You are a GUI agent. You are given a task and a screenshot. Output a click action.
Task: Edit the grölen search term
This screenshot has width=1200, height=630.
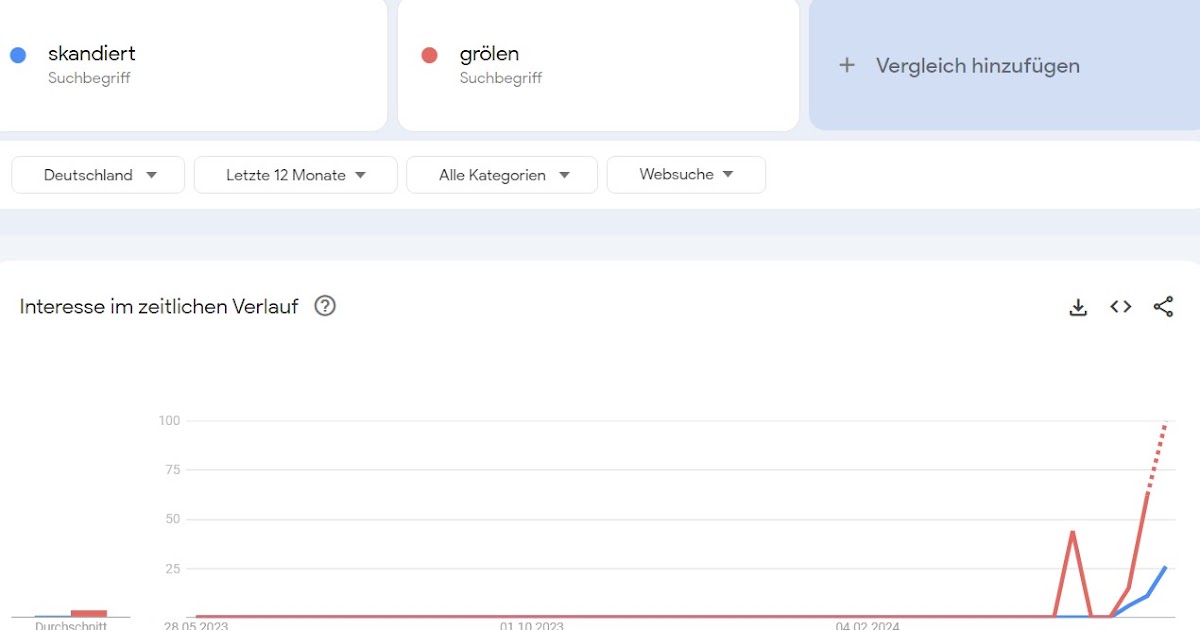(489, 54)
